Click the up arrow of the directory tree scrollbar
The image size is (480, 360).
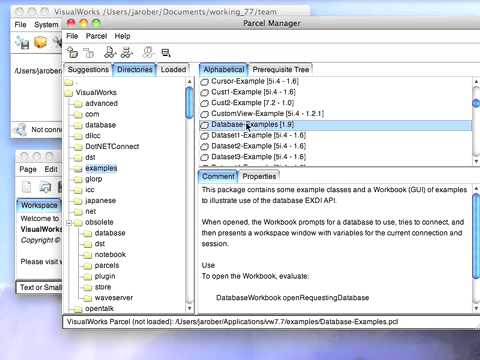tap(189, 81)
